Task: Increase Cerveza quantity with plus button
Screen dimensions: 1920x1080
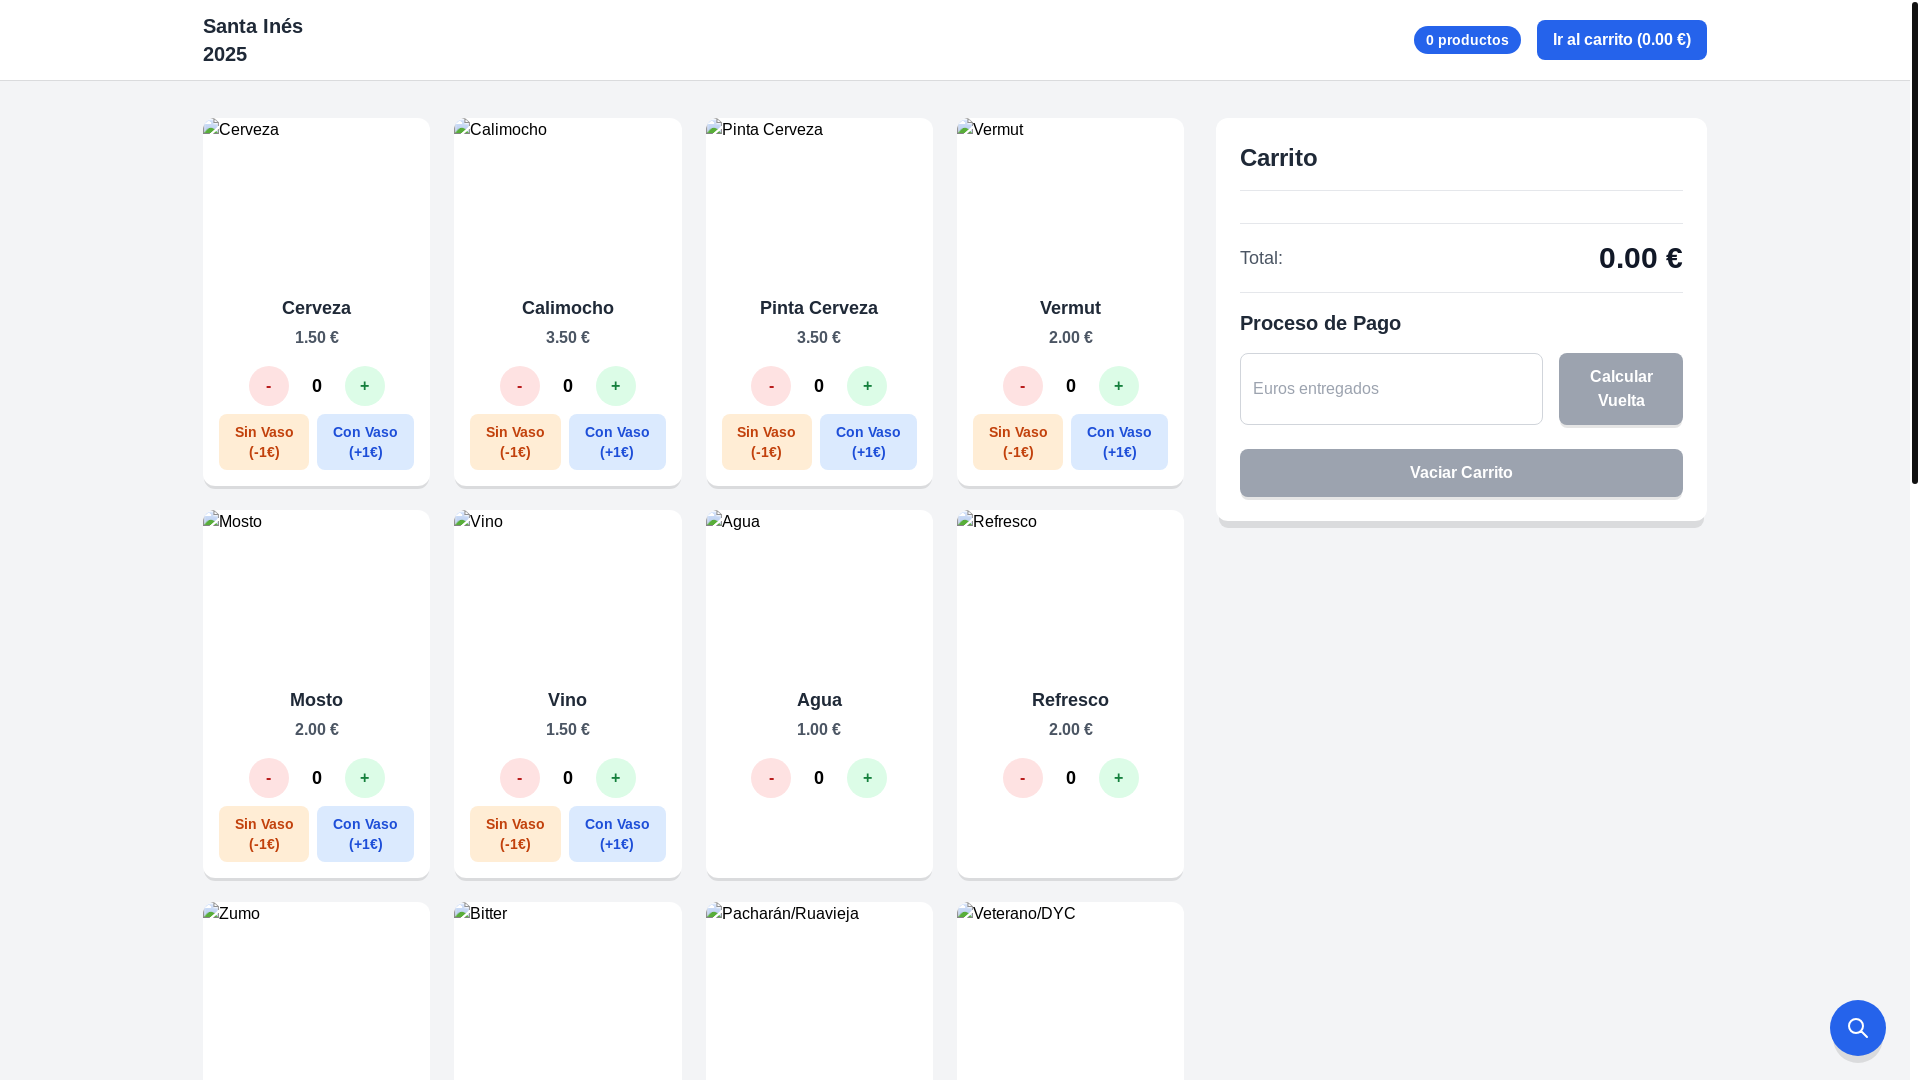Action: [365, 386]
